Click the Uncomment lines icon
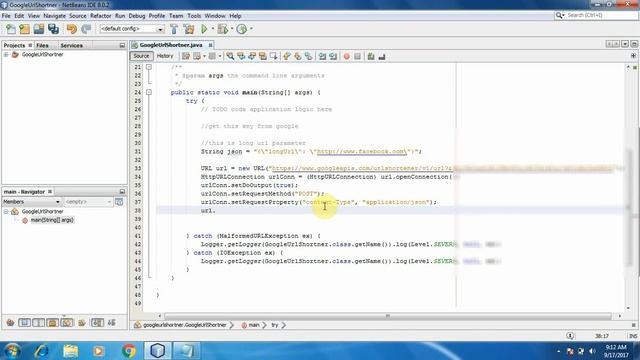 (x=382, y=56)
